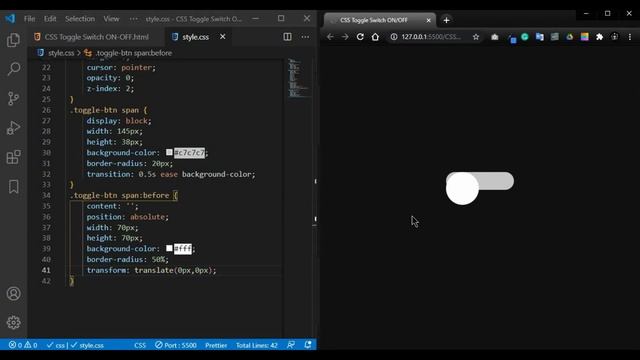Open the Run and Debug view
The height and width of the screenshot is (360, 640).
13,128
